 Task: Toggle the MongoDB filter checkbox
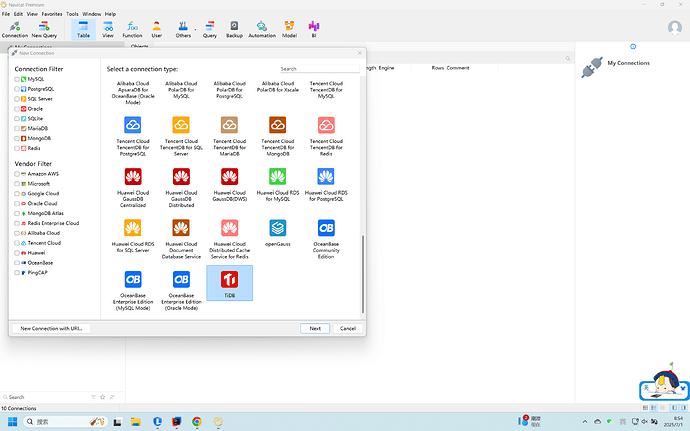(17, 138)
